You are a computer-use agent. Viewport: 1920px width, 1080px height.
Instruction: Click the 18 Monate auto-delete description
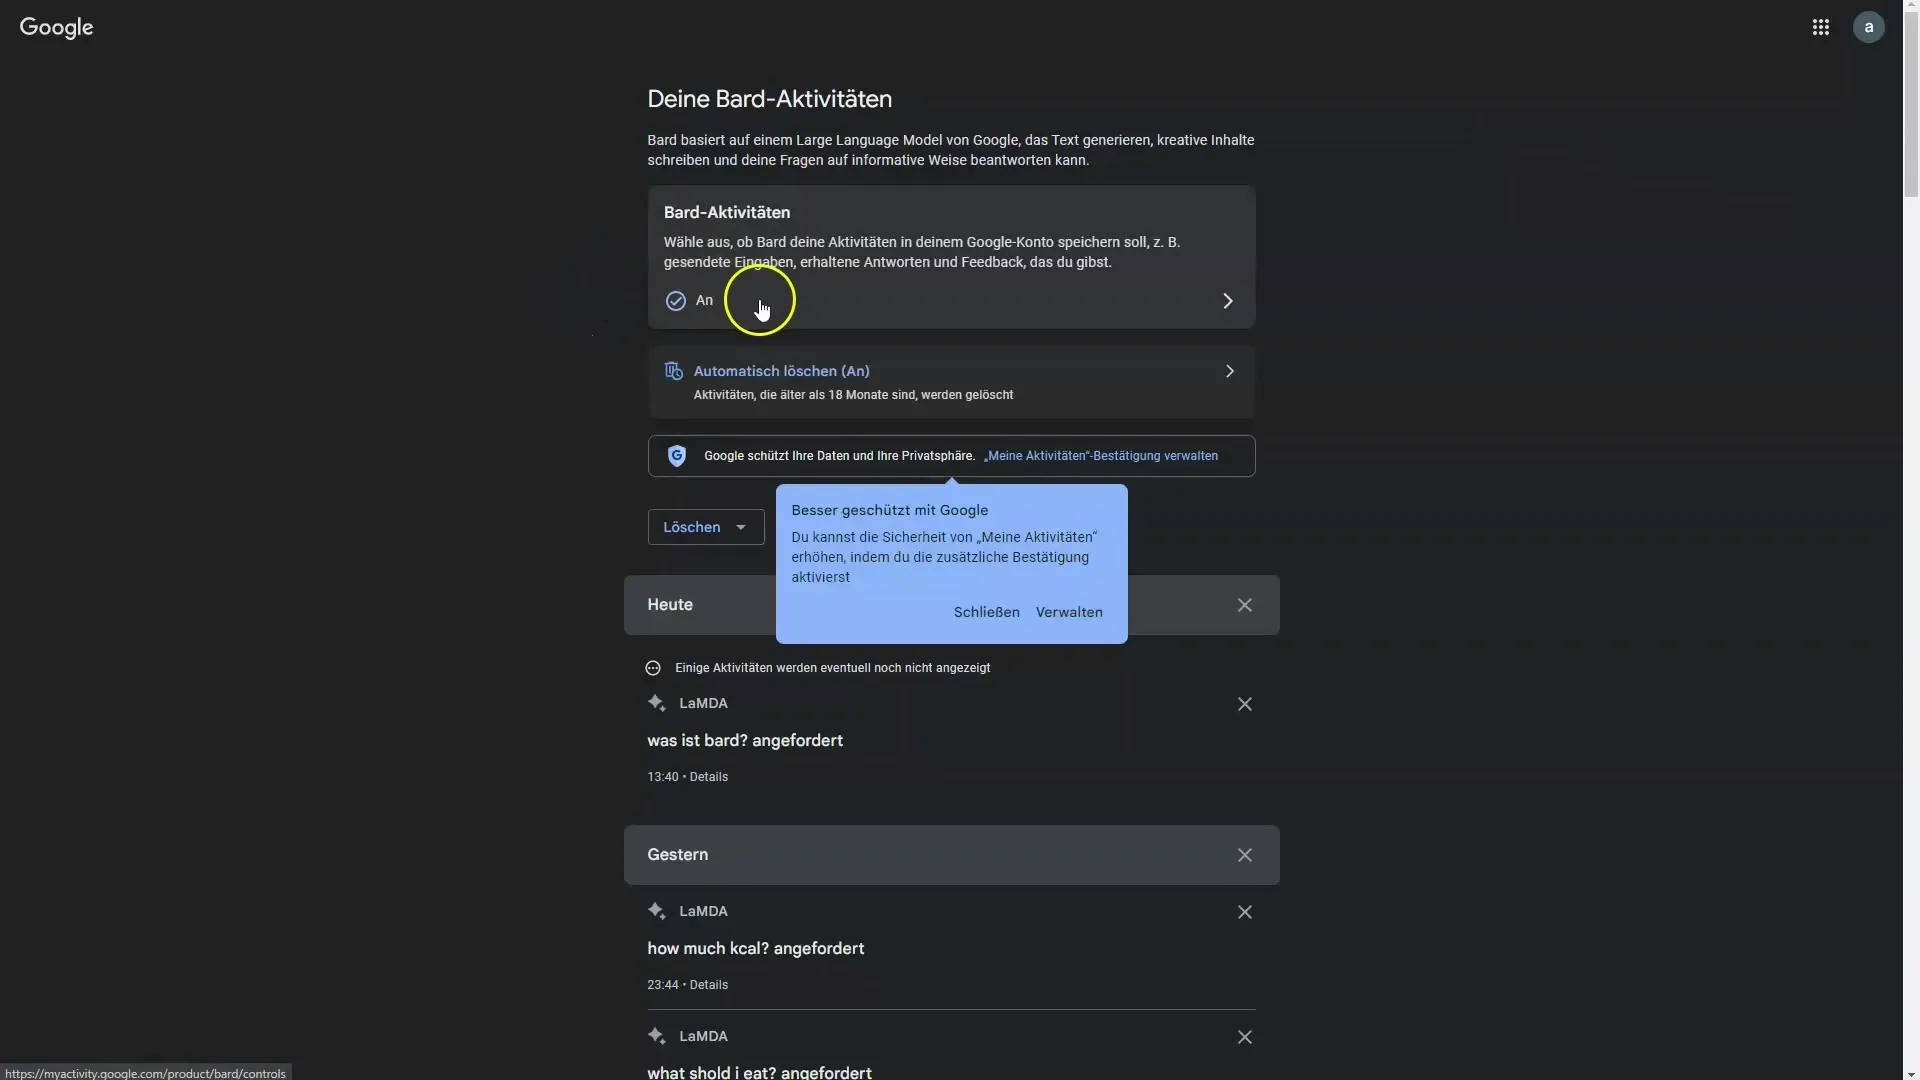tap(853, 395)
